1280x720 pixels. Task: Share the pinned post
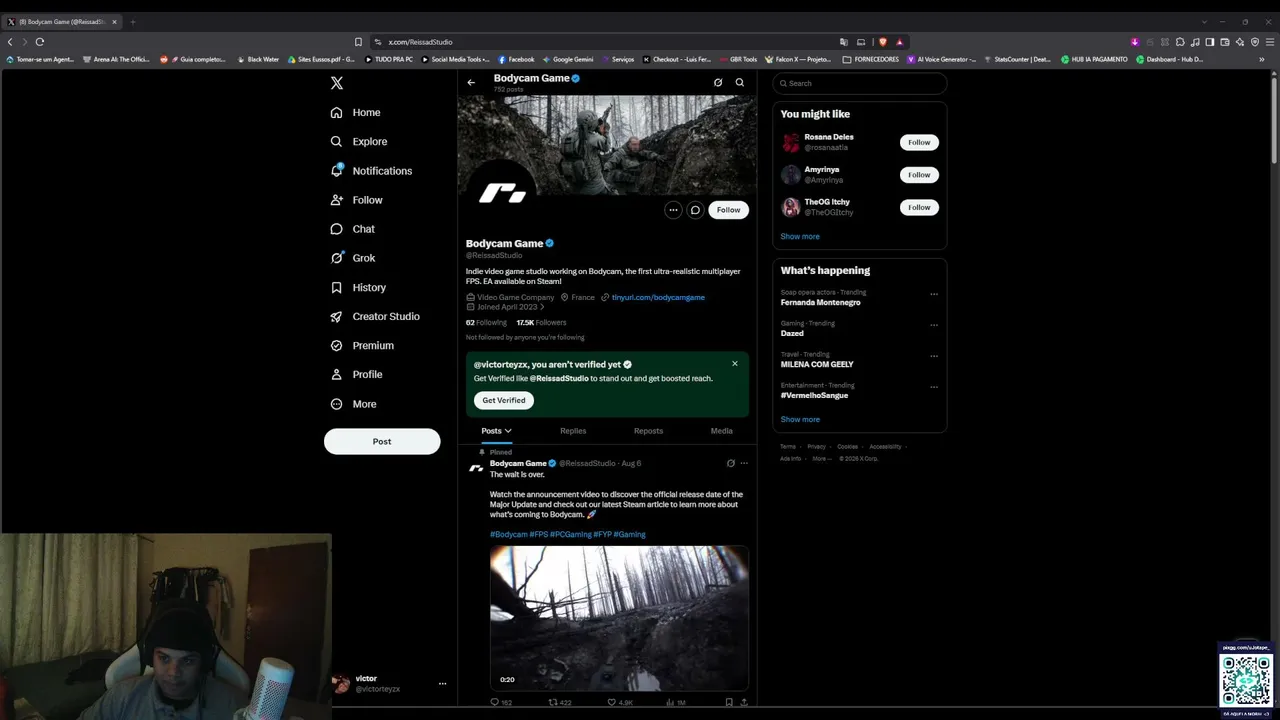pyautogui.click(x=744, y=703)
